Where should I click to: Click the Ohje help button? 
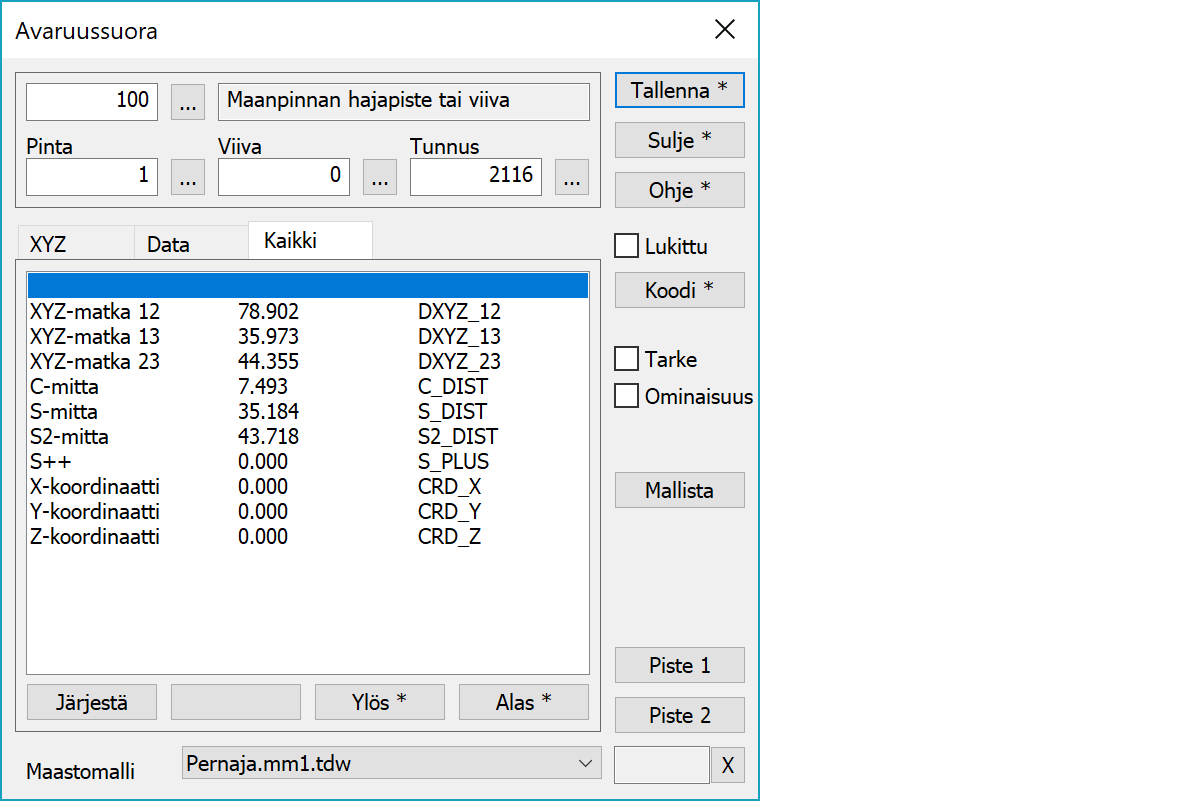coord(679,190)
